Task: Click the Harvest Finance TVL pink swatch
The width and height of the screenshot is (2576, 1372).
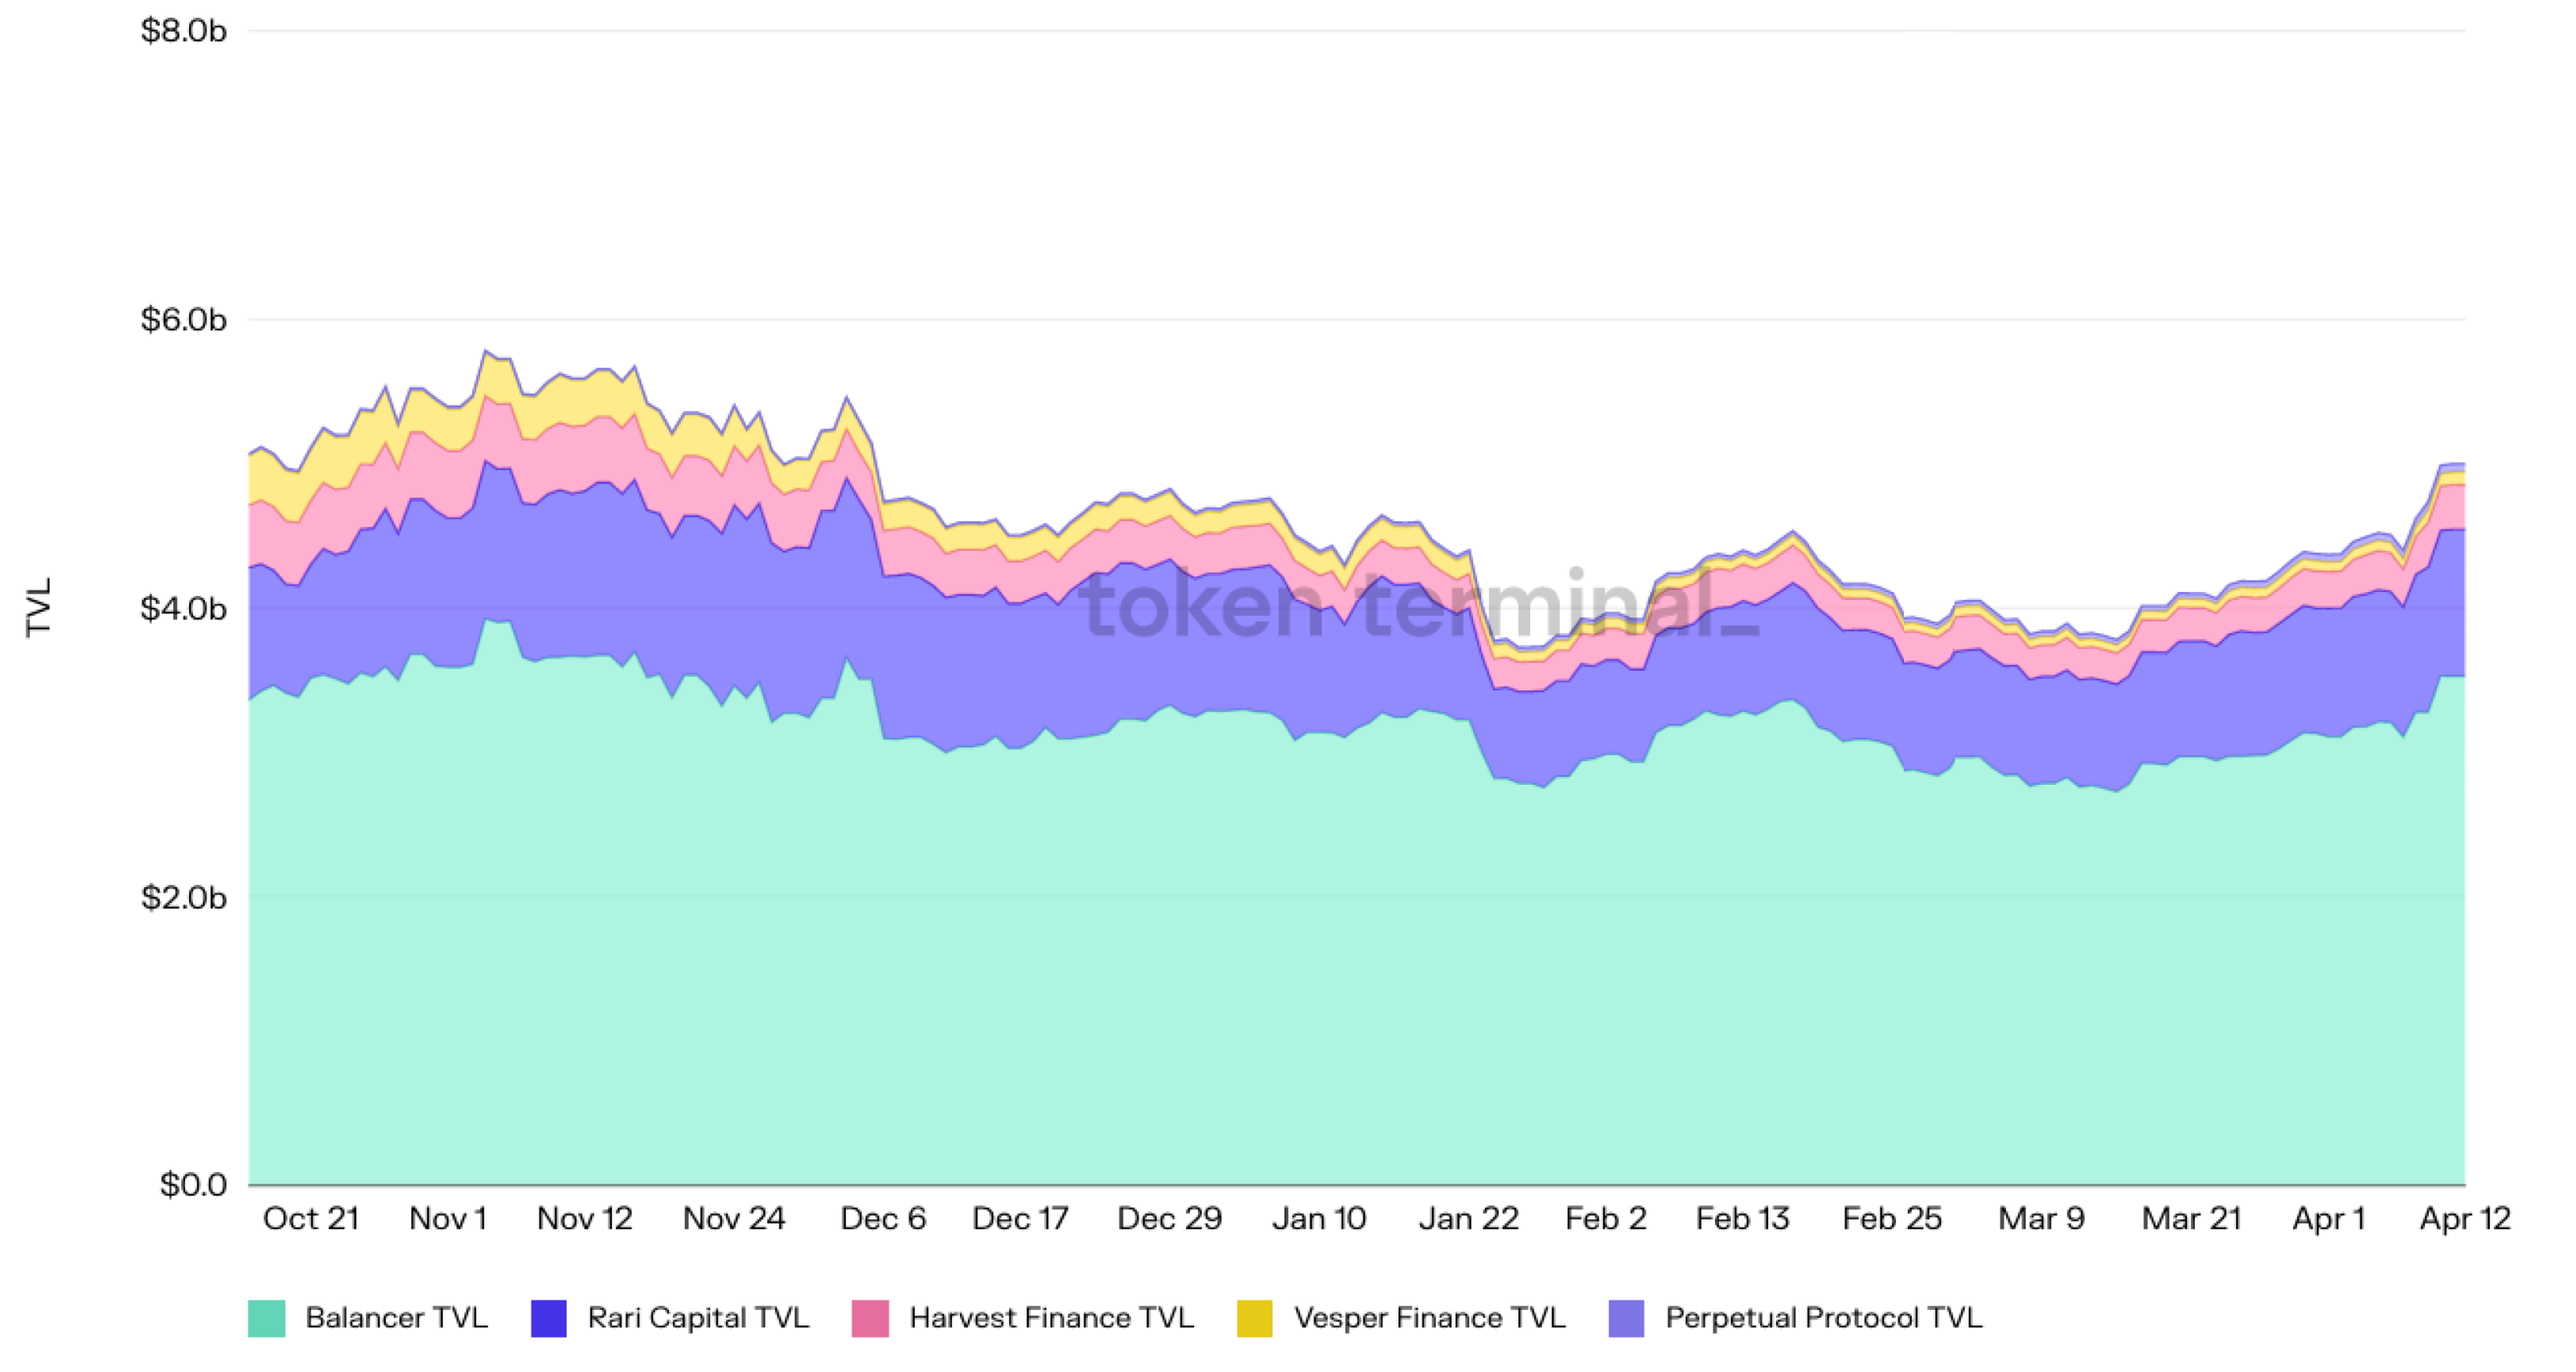Action: click(870, 1318)
